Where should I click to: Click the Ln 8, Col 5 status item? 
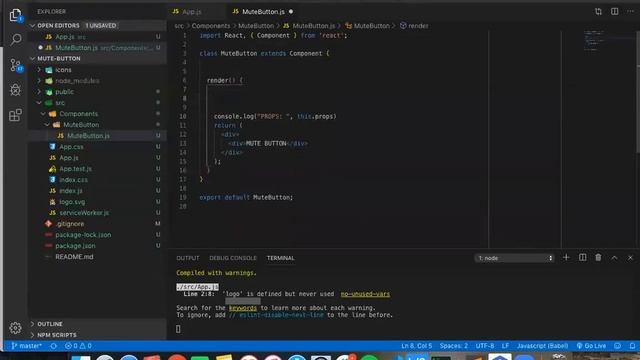[416, 346]
